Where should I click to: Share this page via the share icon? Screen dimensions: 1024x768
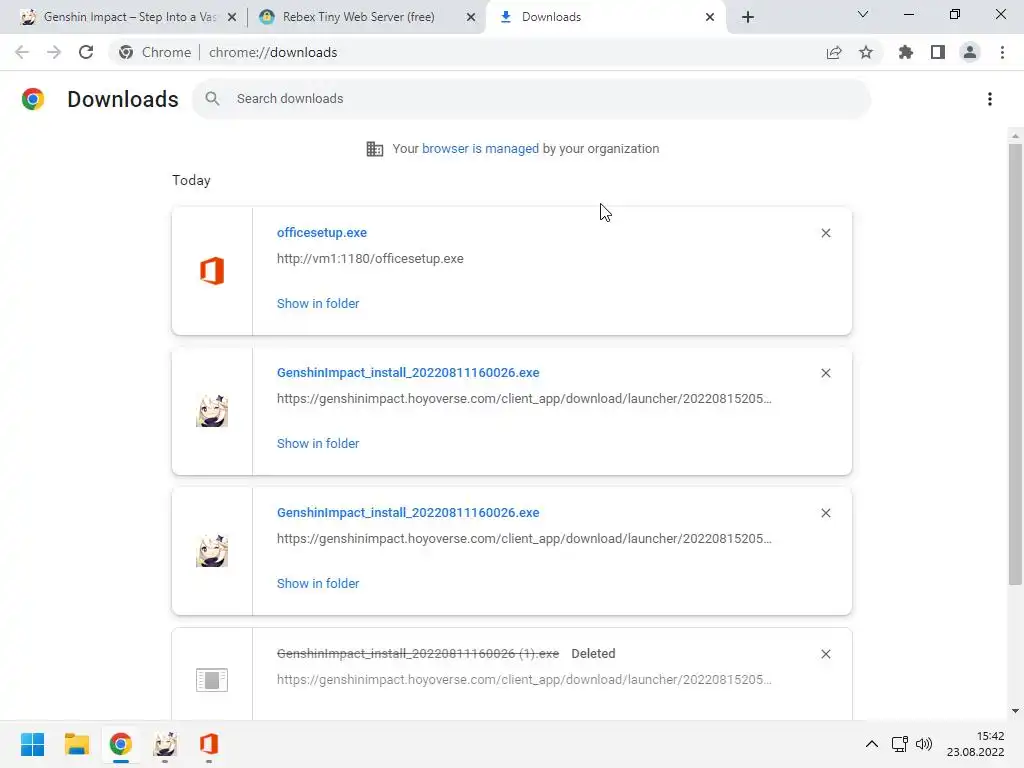pyautogui.click(x=834, y=52)
